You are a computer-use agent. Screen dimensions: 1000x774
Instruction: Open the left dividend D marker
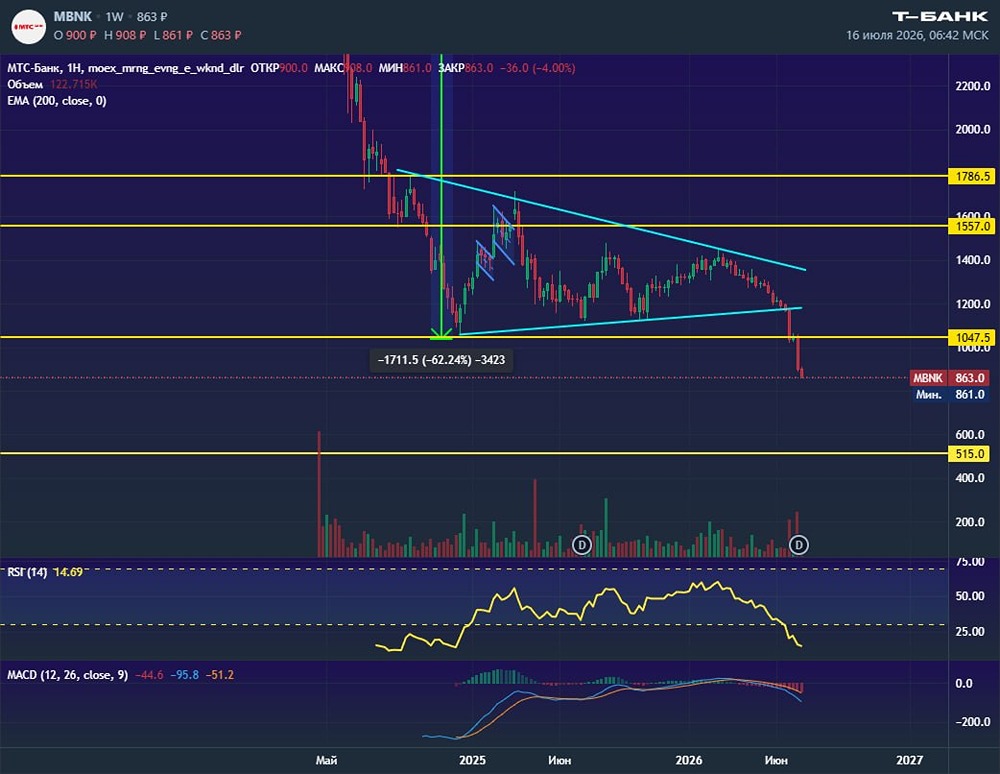click(582, 544)
